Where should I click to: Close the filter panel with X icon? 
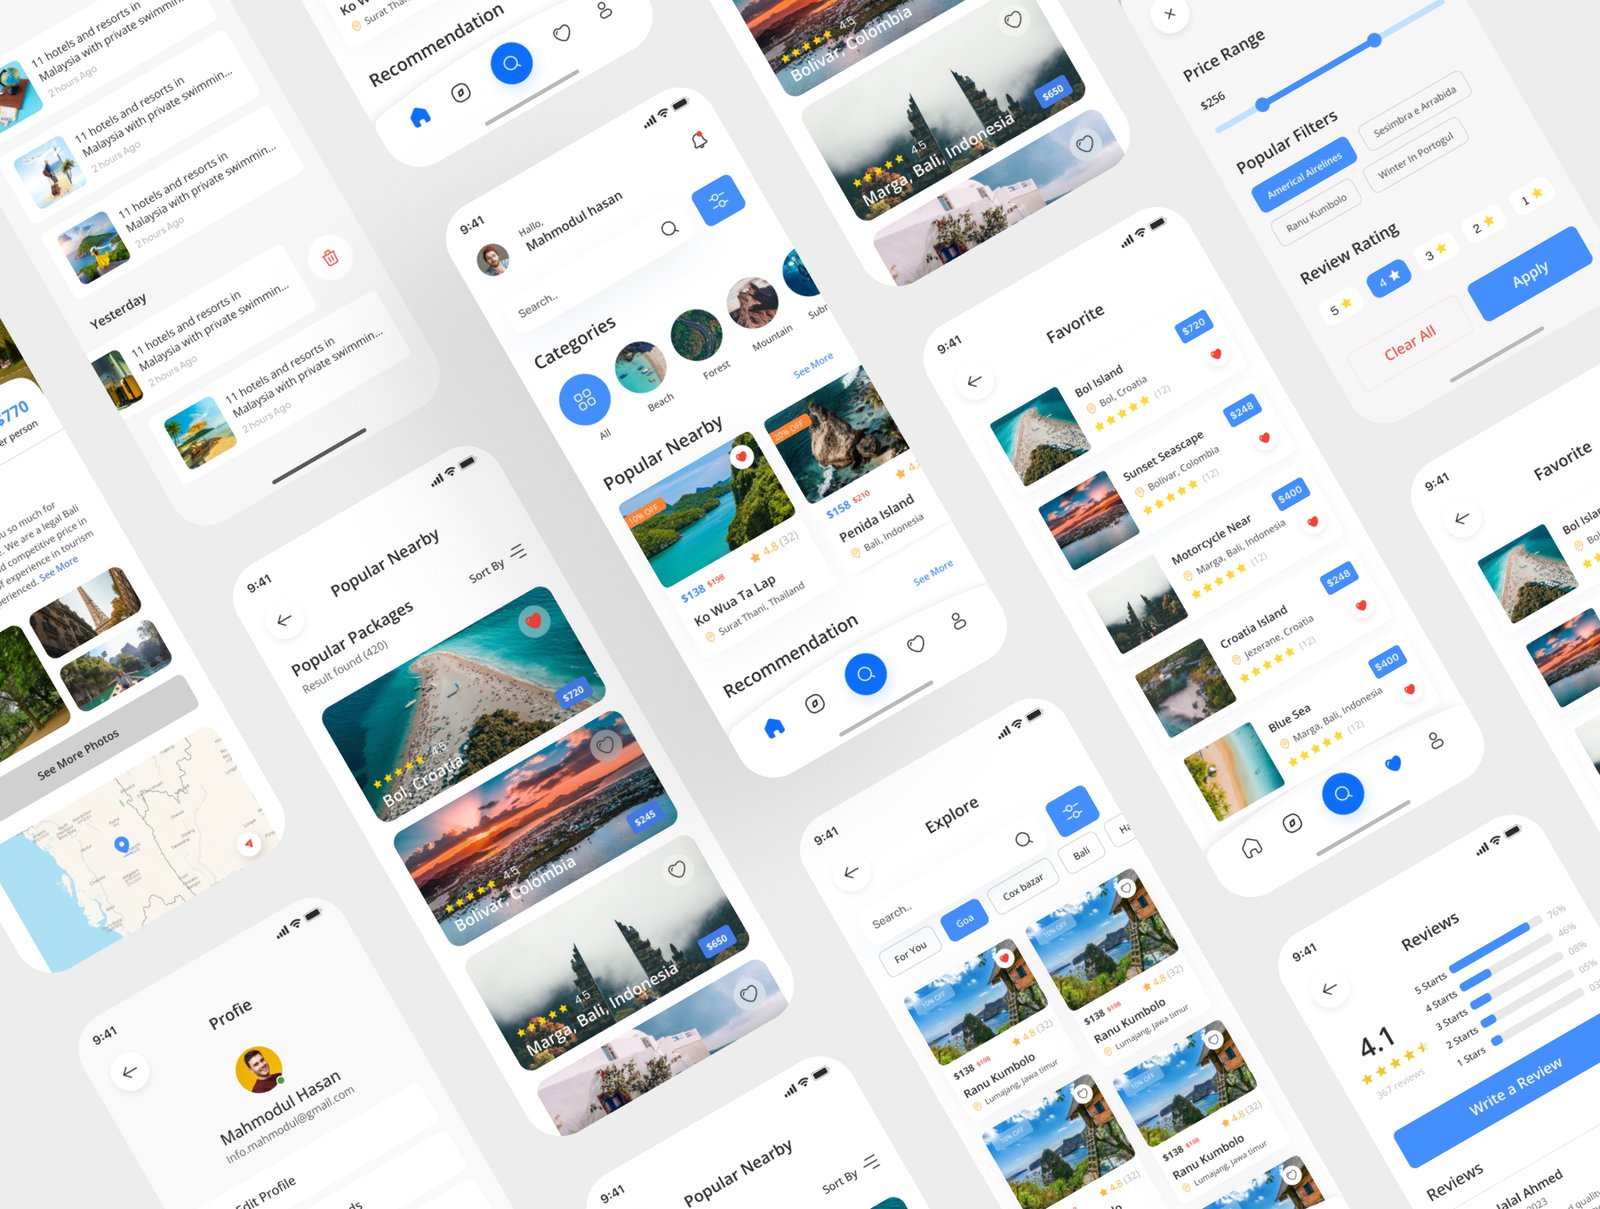click(x=1170, y=14)
